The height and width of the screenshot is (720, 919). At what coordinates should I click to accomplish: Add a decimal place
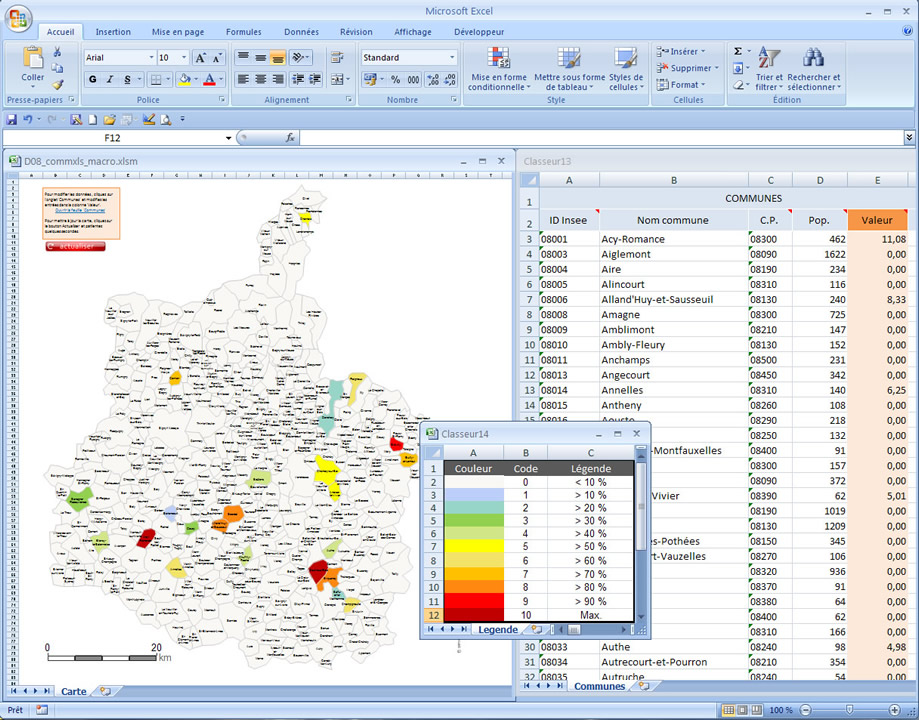[x=433, y=79]
